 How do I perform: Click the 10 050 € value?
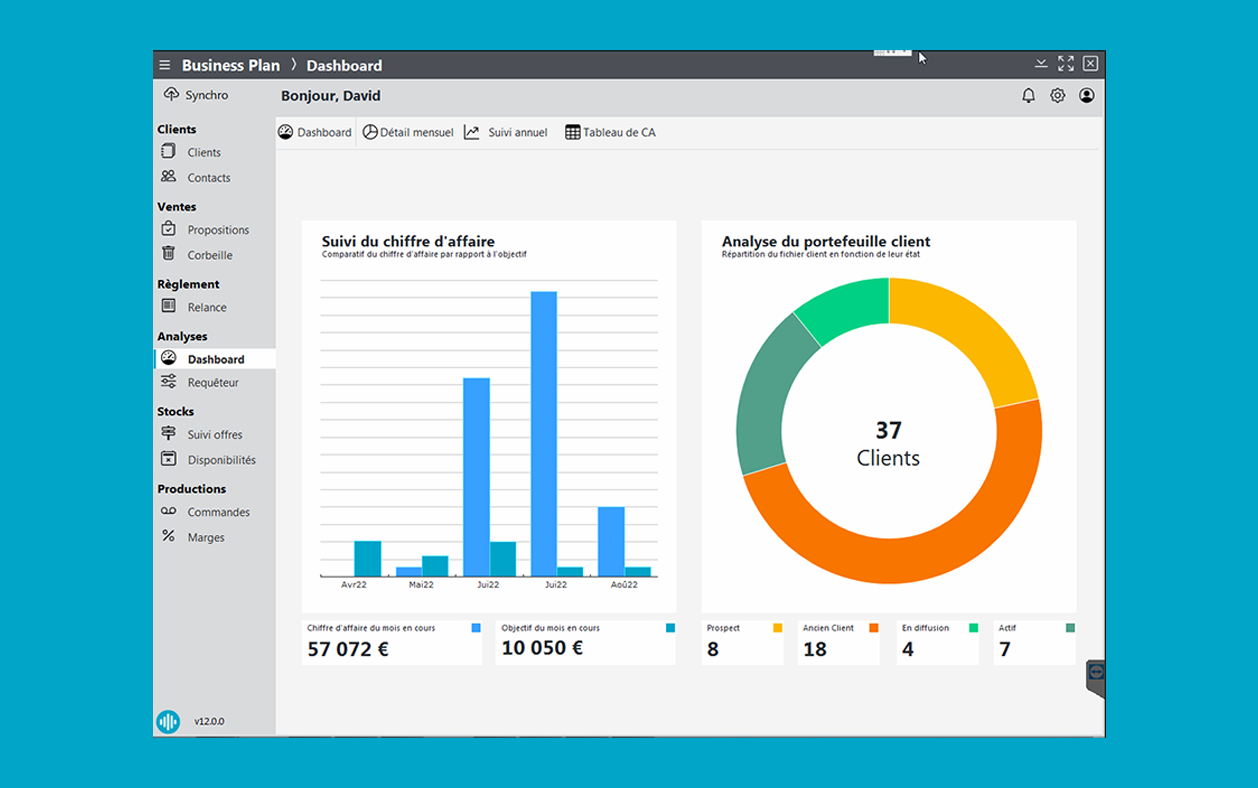[x=542, y=648]
